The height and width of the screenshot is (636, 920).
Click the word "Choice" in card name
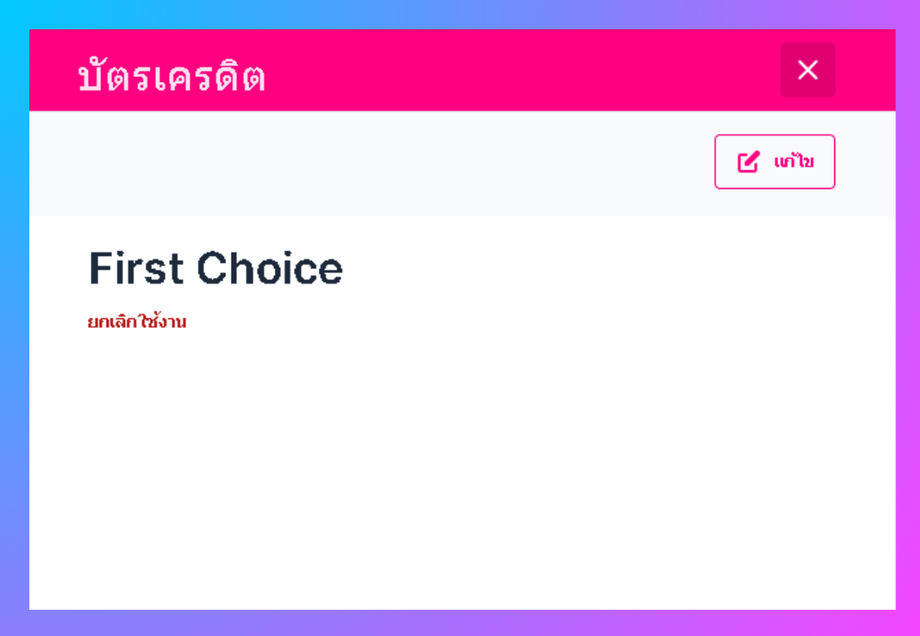[269, 268]
